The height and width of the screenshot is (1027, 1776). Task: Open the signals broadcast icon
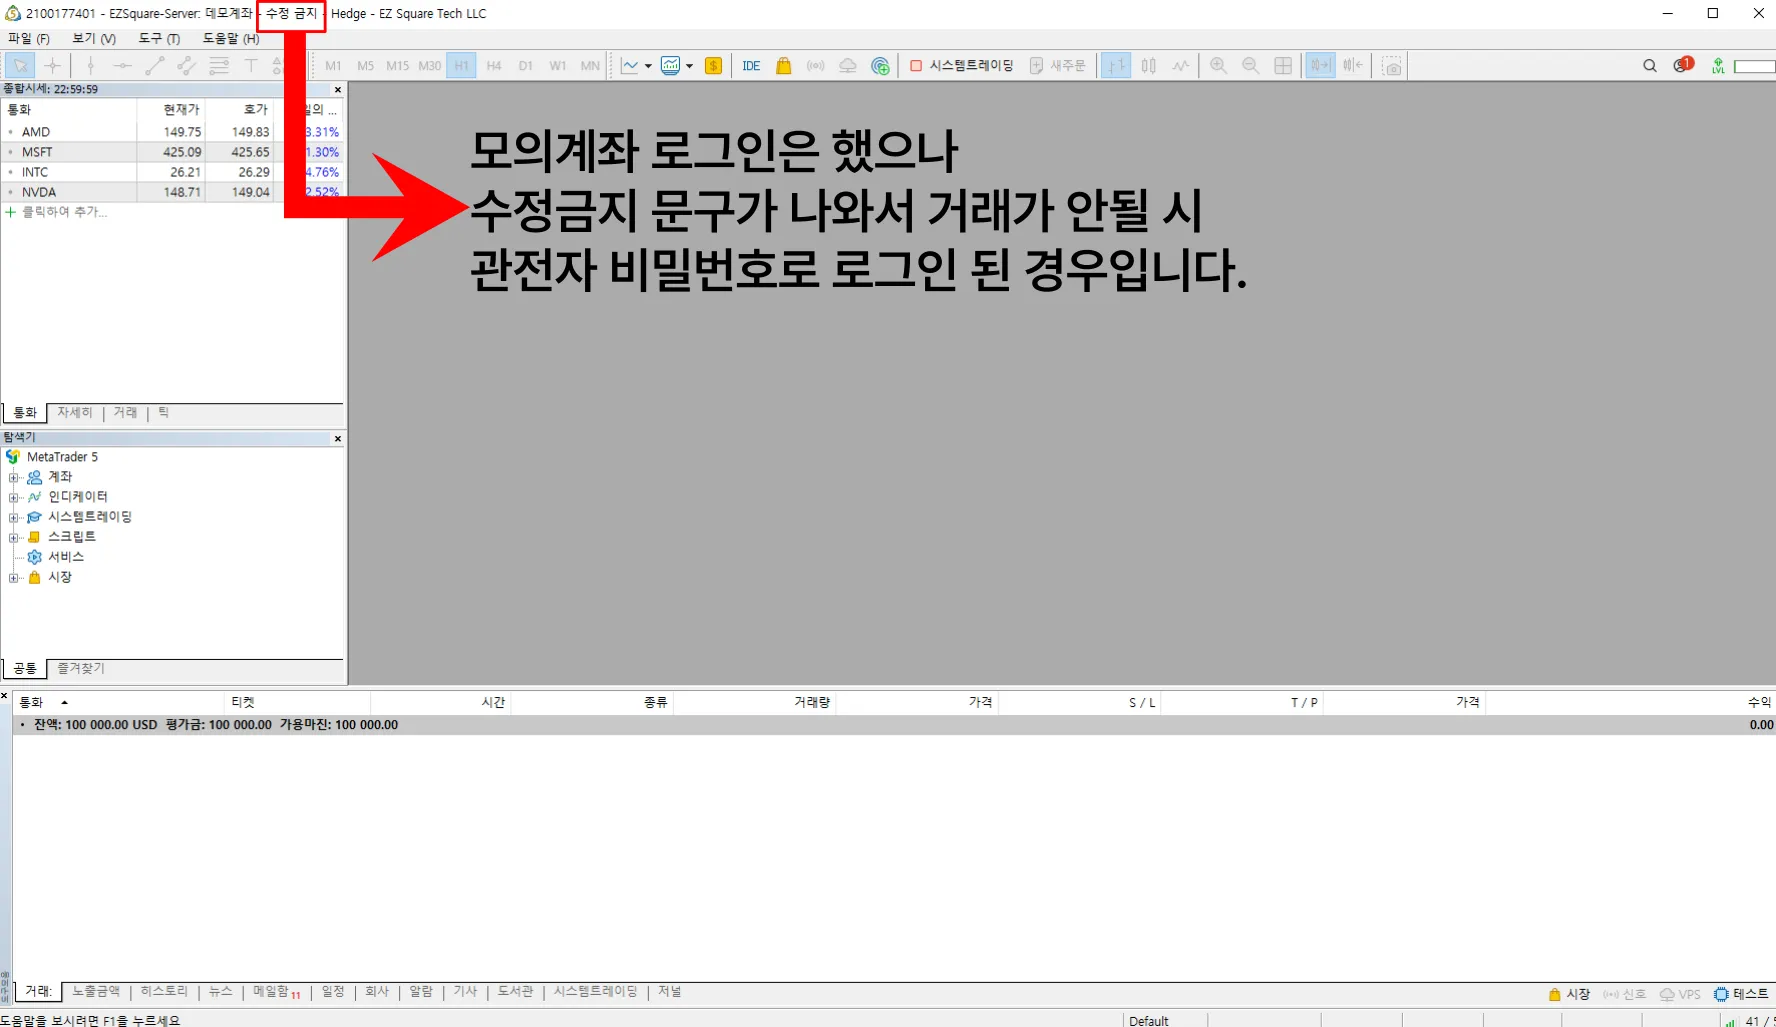click(x=816, y=66)
